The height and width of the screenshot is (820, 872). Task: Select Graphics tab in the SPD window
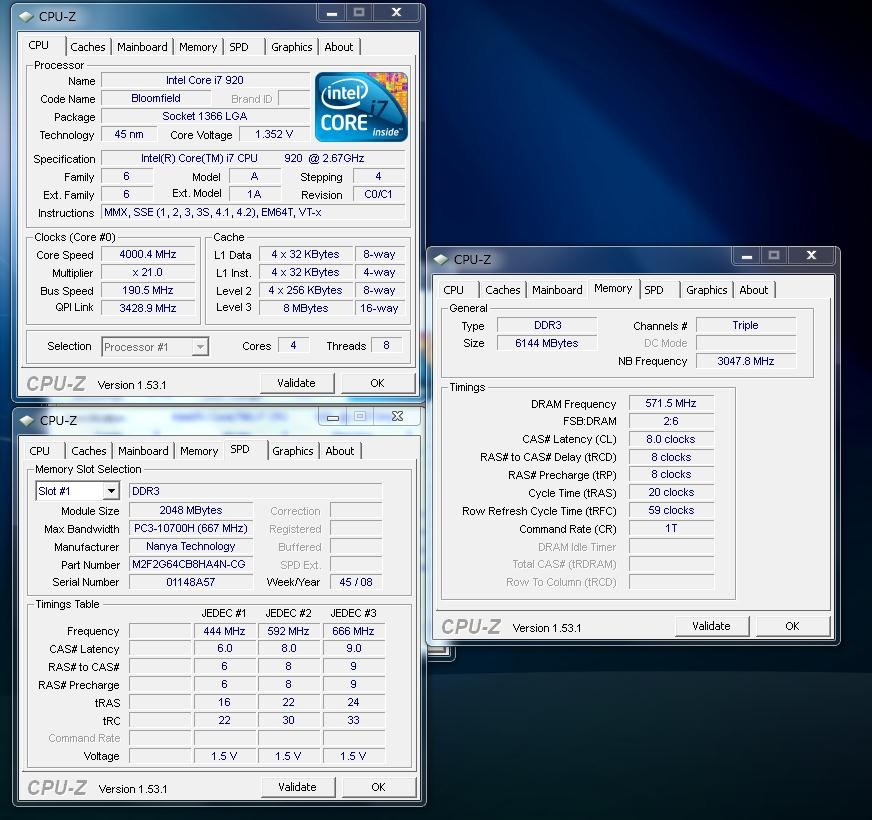[x=293, y=451]
